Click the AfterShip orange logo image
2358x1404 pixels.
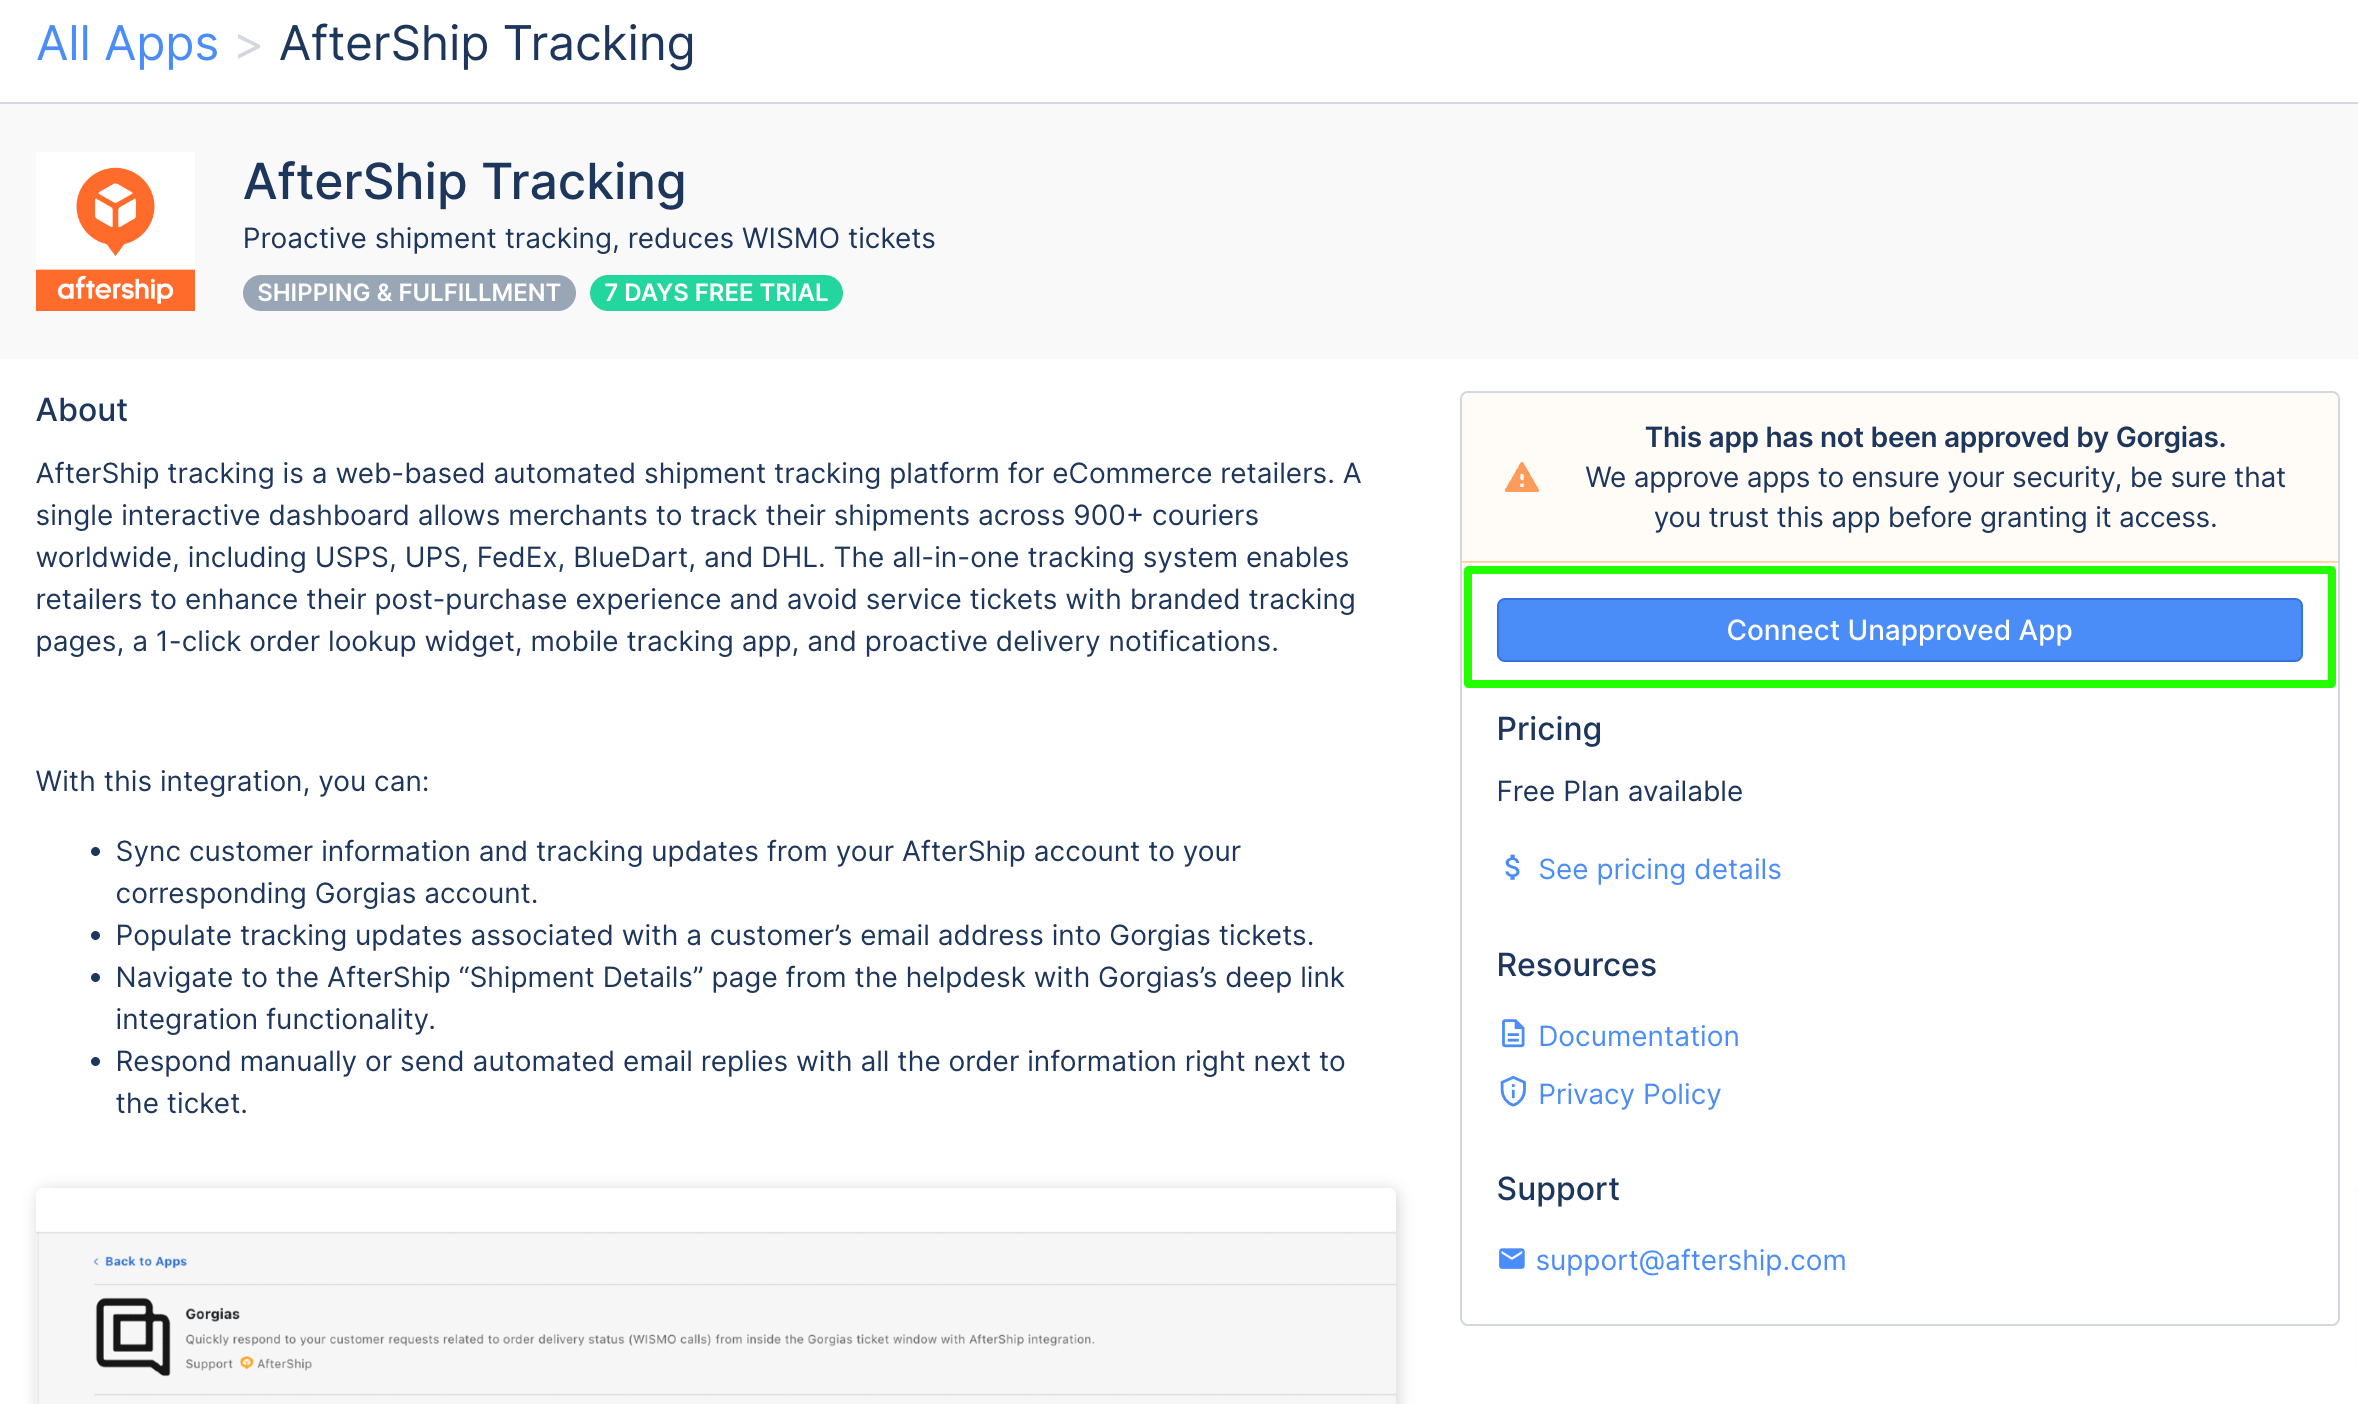point(115,231)
